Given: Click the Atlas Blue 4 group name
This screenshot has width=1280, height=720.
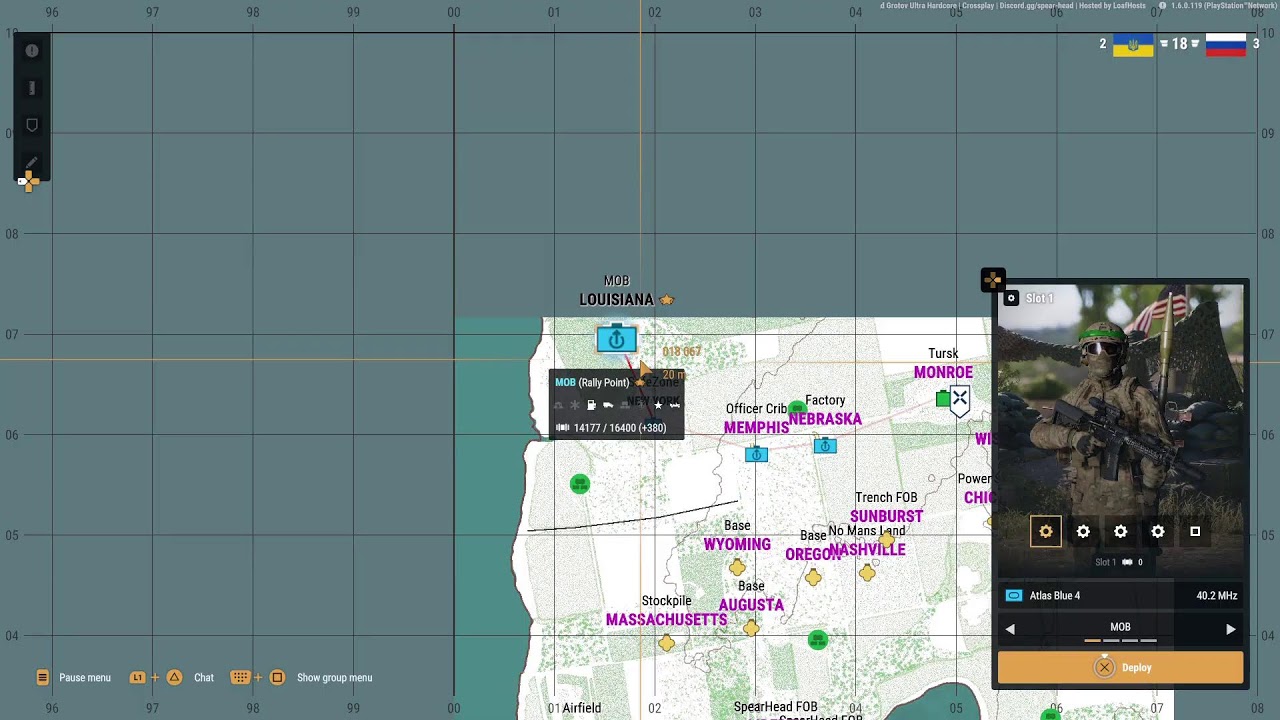Looking at the screenshot, I should tap(1055, 596).
